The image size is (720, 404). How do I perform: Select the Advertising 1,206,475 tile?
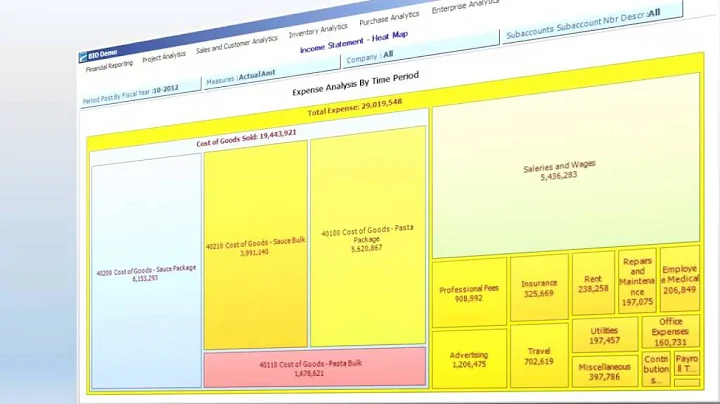coord(469,359)
